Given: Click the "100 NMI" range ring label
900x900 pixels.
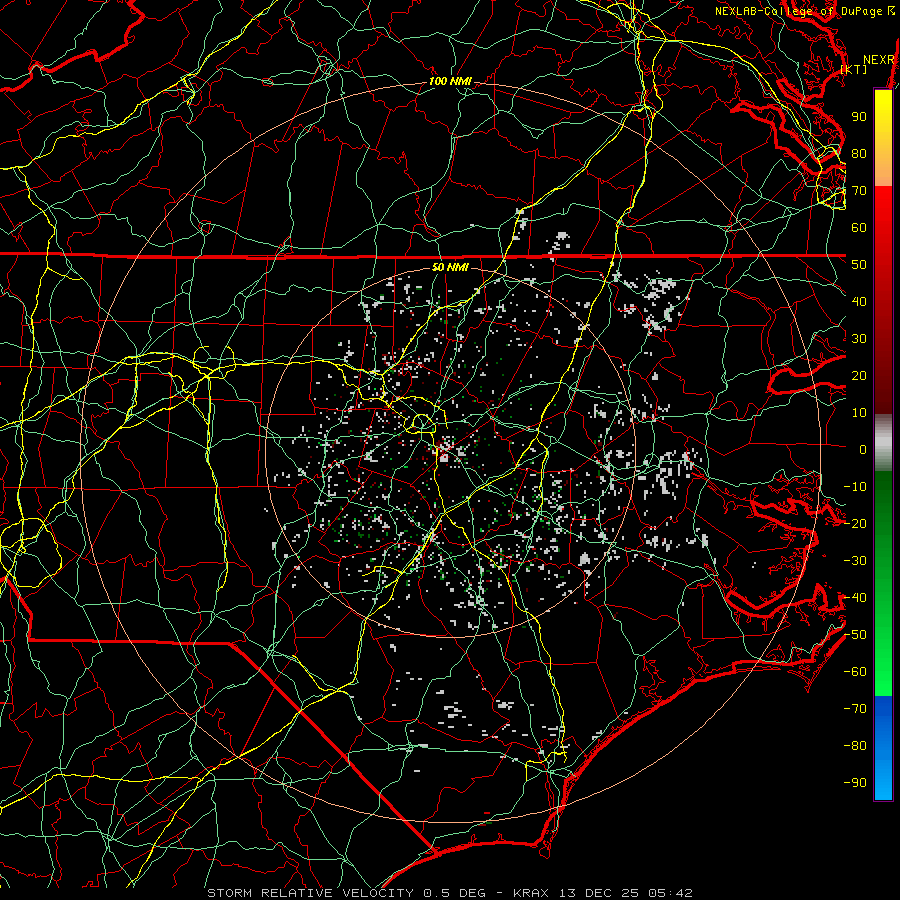Looking at the screenshot, I should [450, 82].
